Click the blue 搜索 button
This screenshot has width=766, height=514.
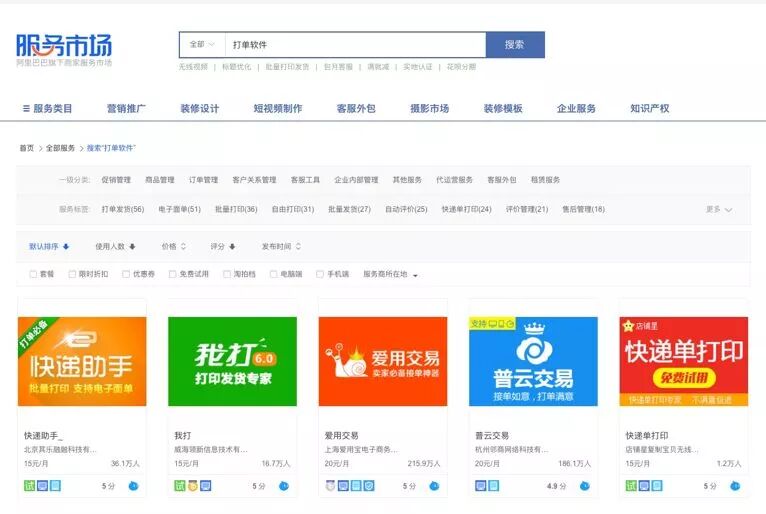click(x=515, y=44)
